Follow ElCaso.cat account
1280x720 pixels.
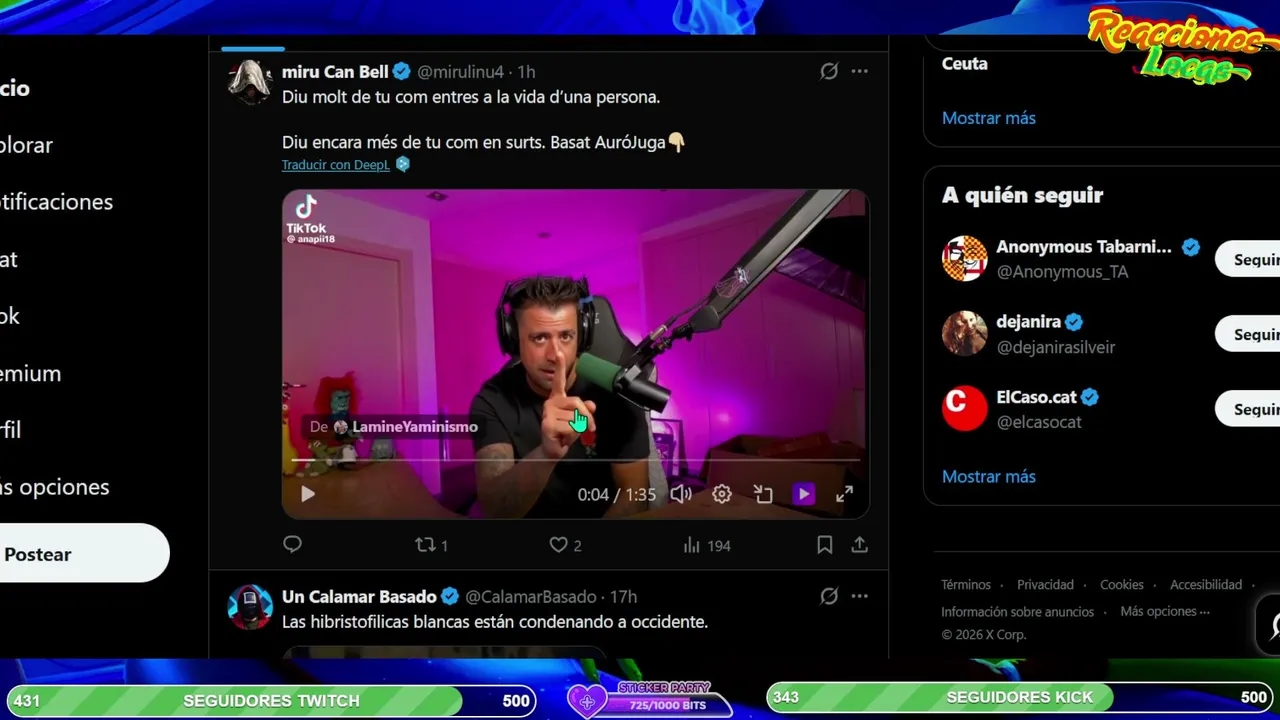(x=1248, y=409)
